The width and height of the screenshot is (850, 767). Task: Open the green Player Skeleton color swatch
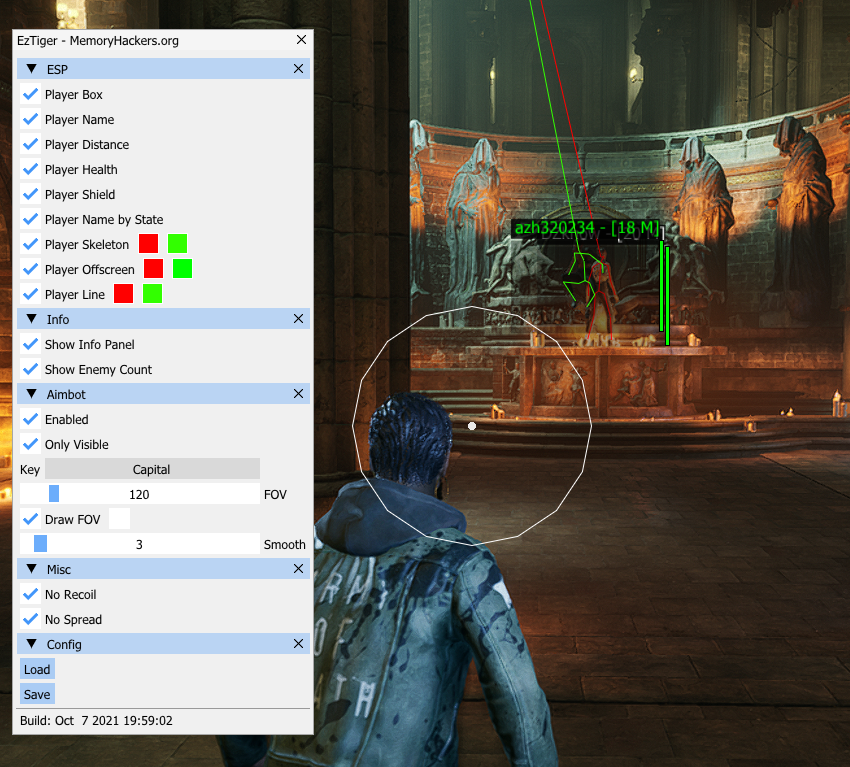point(178,243)
